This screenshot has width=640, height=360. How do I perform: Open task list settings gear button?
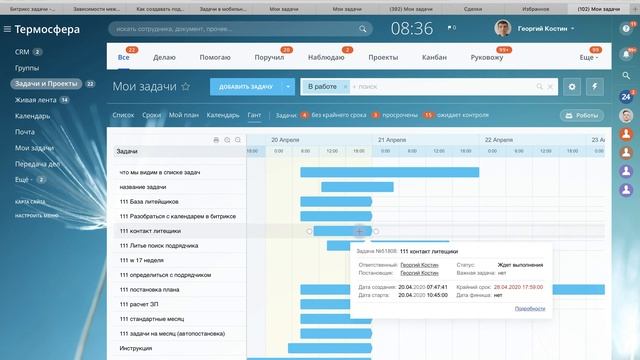pyautogui.click(x=572, y=87)
